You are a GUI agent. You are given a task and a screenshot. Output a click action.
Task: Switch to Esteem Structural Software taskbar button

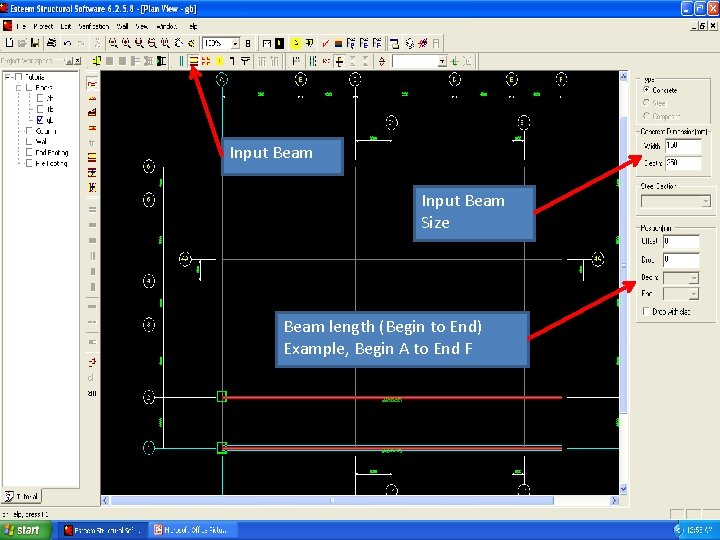pyautogui.click(x=102, y=530)
